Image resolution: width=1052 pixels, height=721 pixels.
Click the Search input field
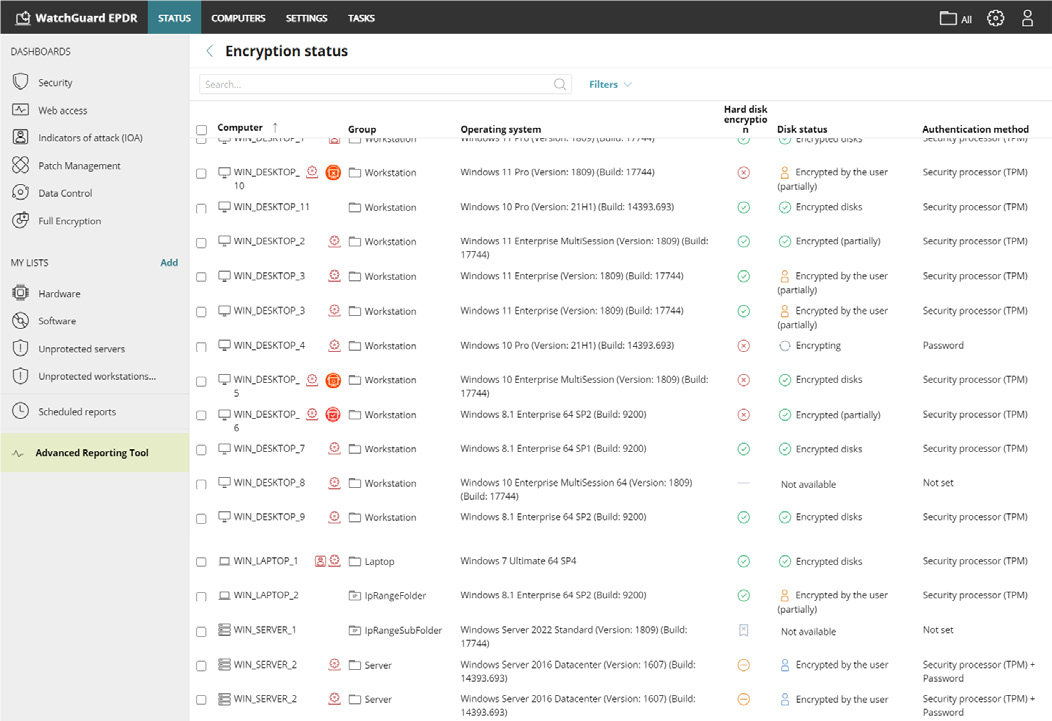[385, 84]
